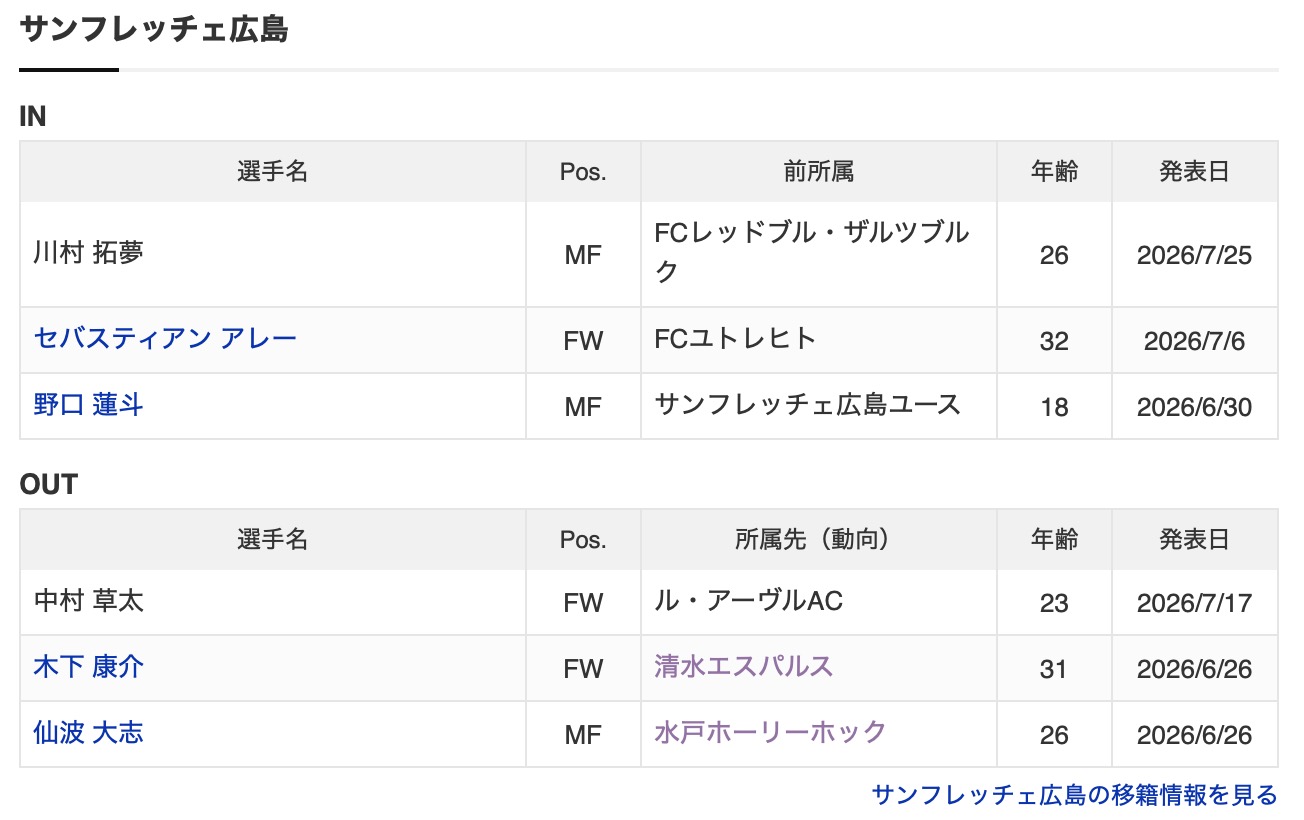Click the IN table 年齢 header

(1054, 172)
